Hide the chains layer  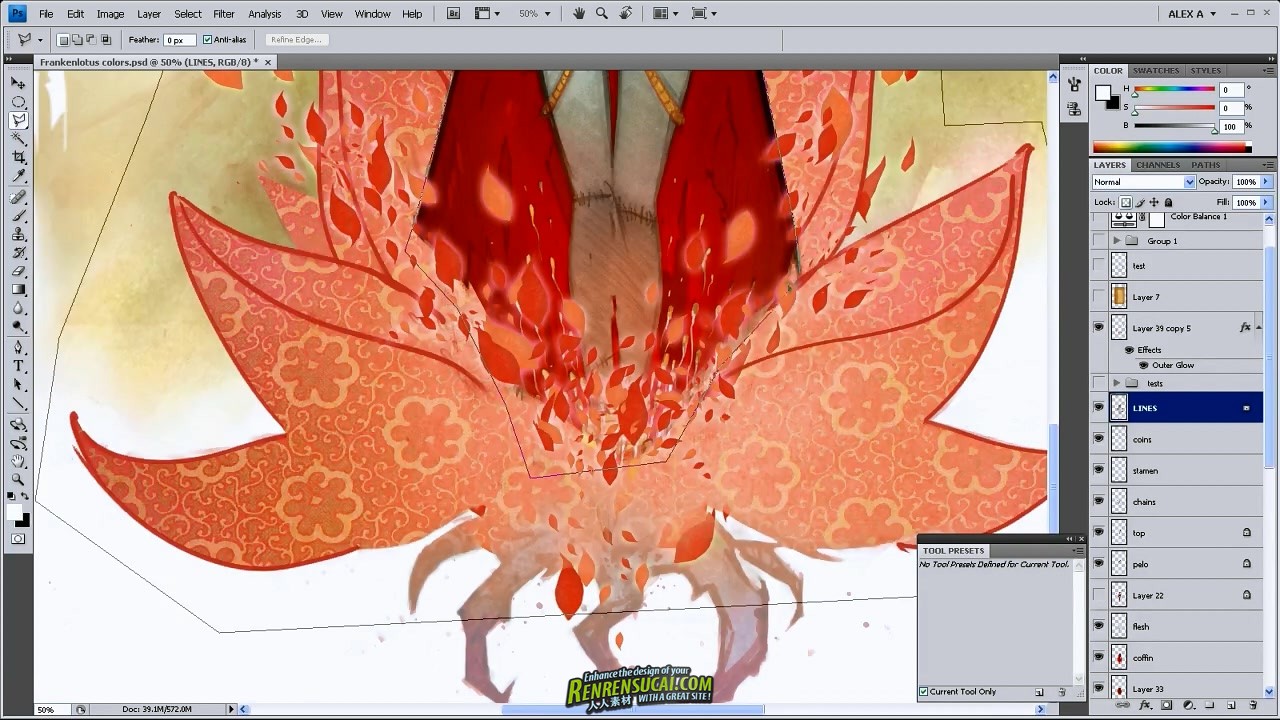coord(1099,501)
